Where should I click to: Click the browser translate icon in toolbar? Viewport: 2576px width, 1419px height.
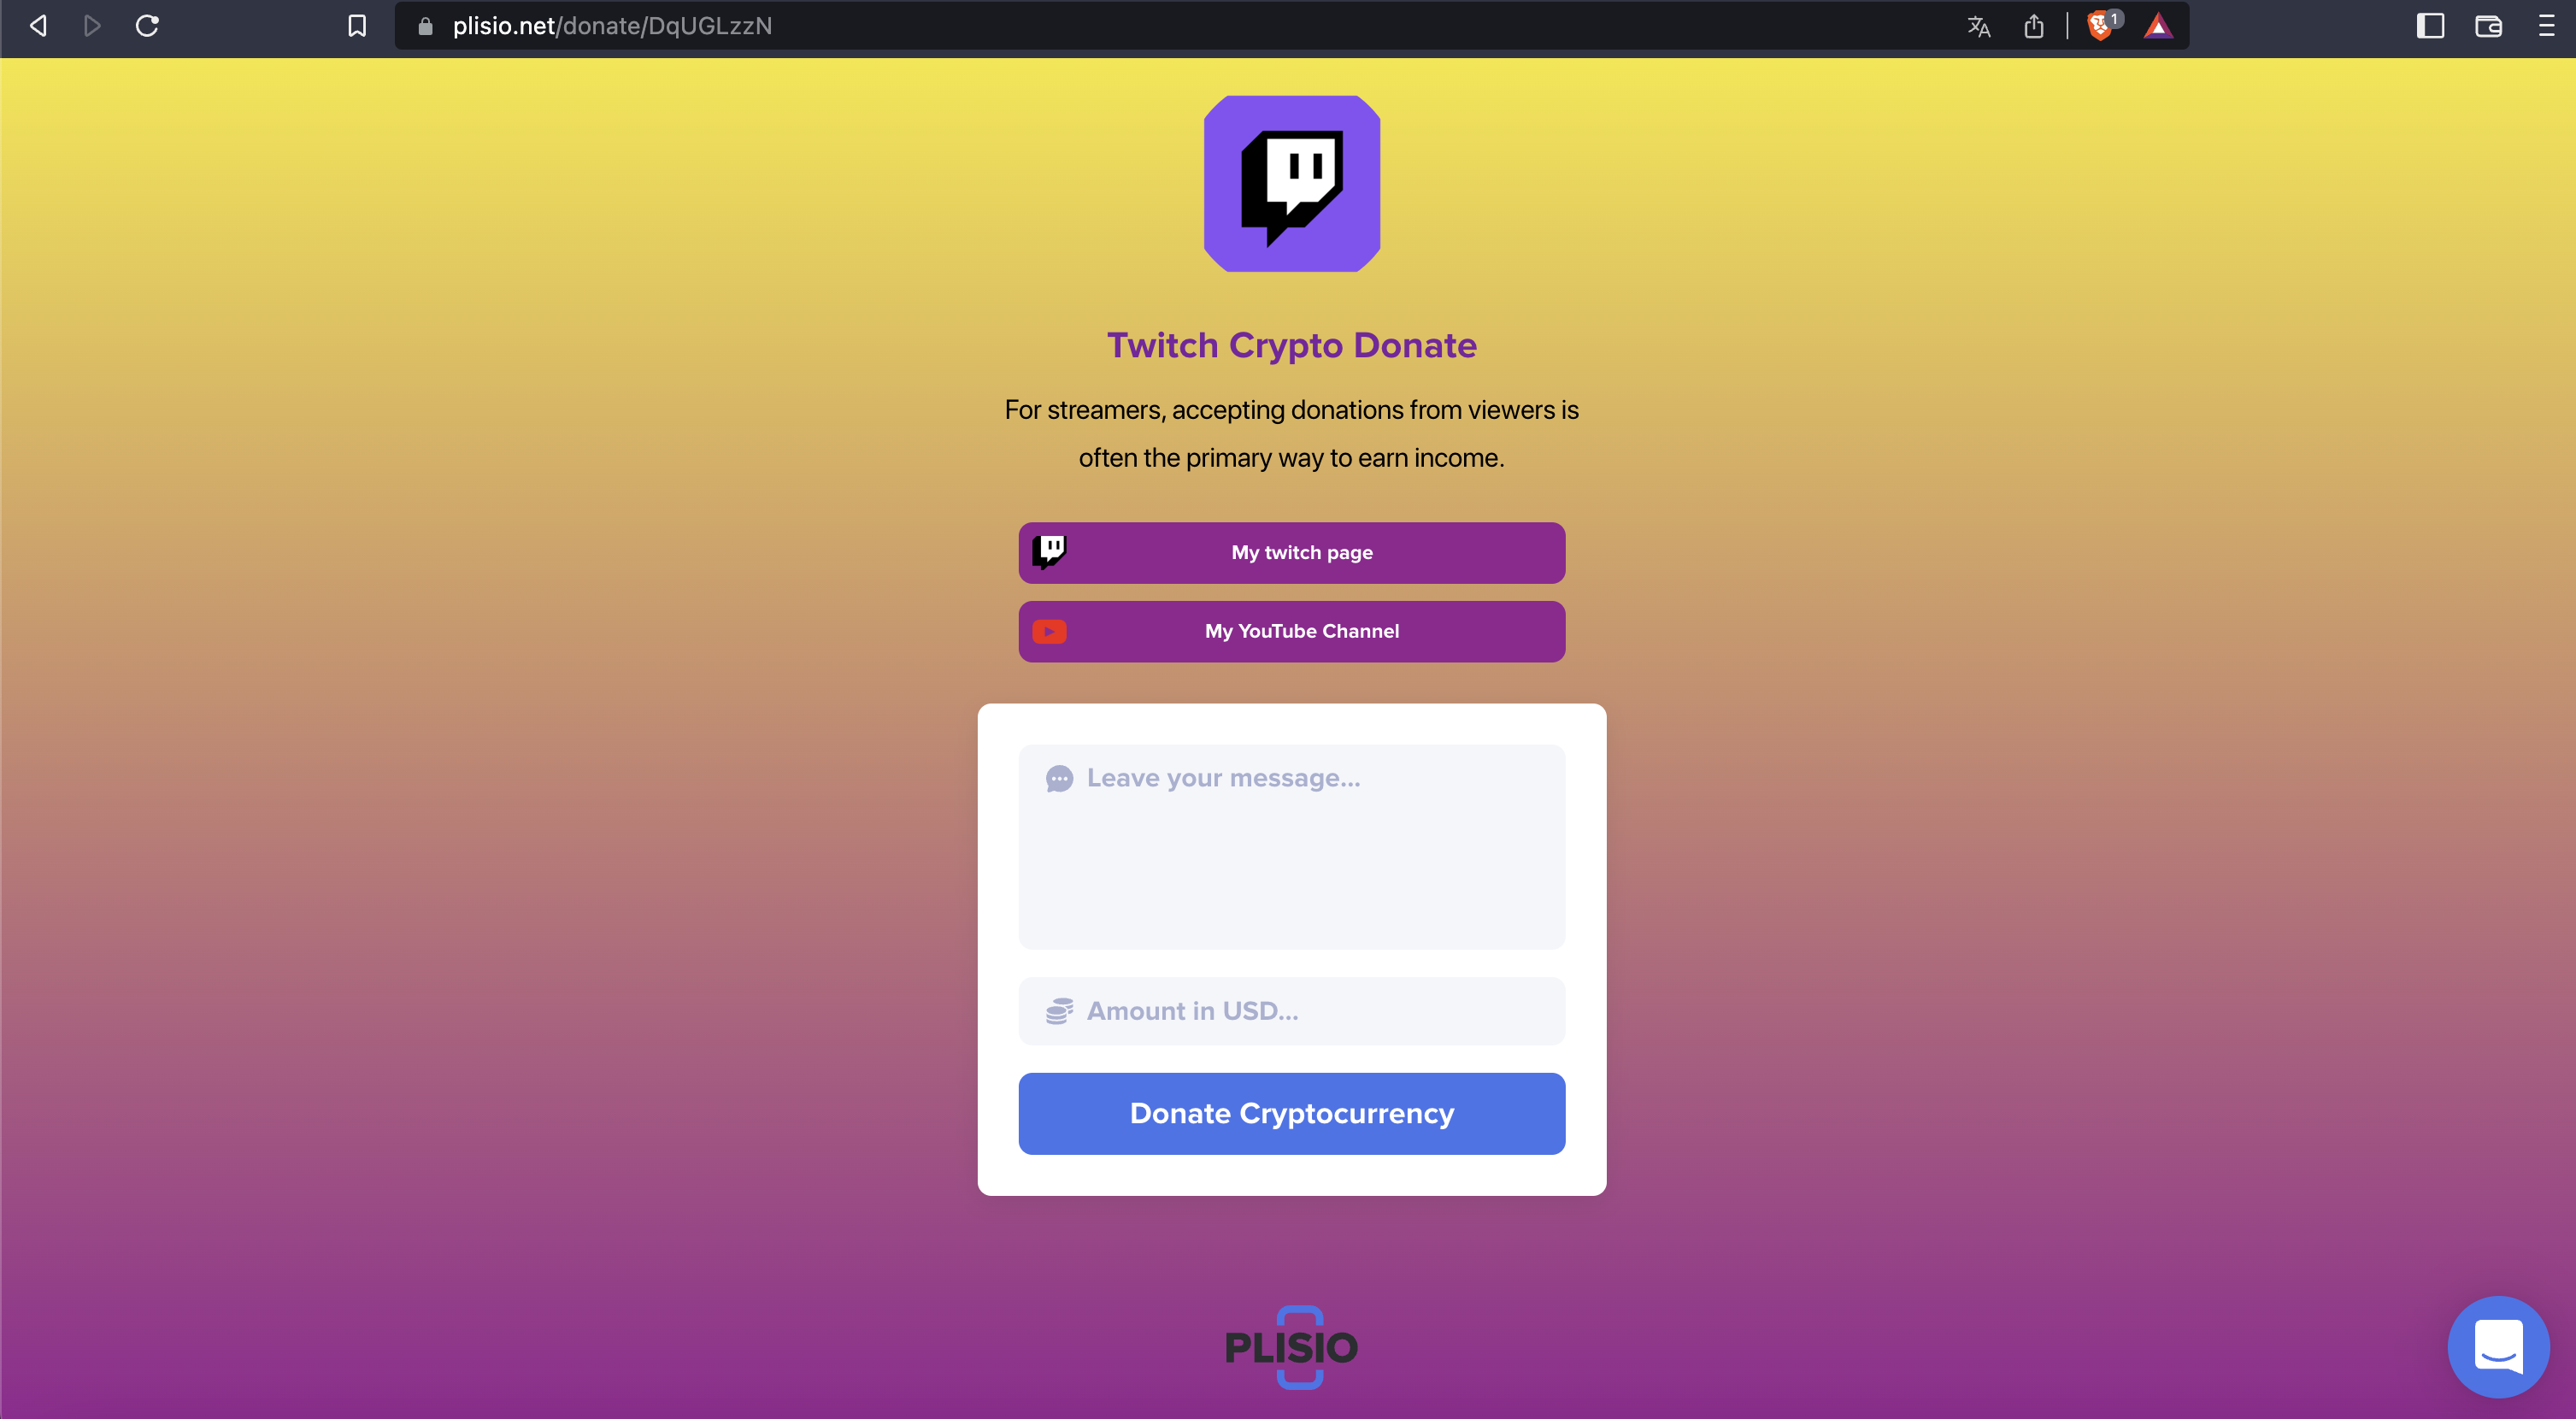[1975, 25]
